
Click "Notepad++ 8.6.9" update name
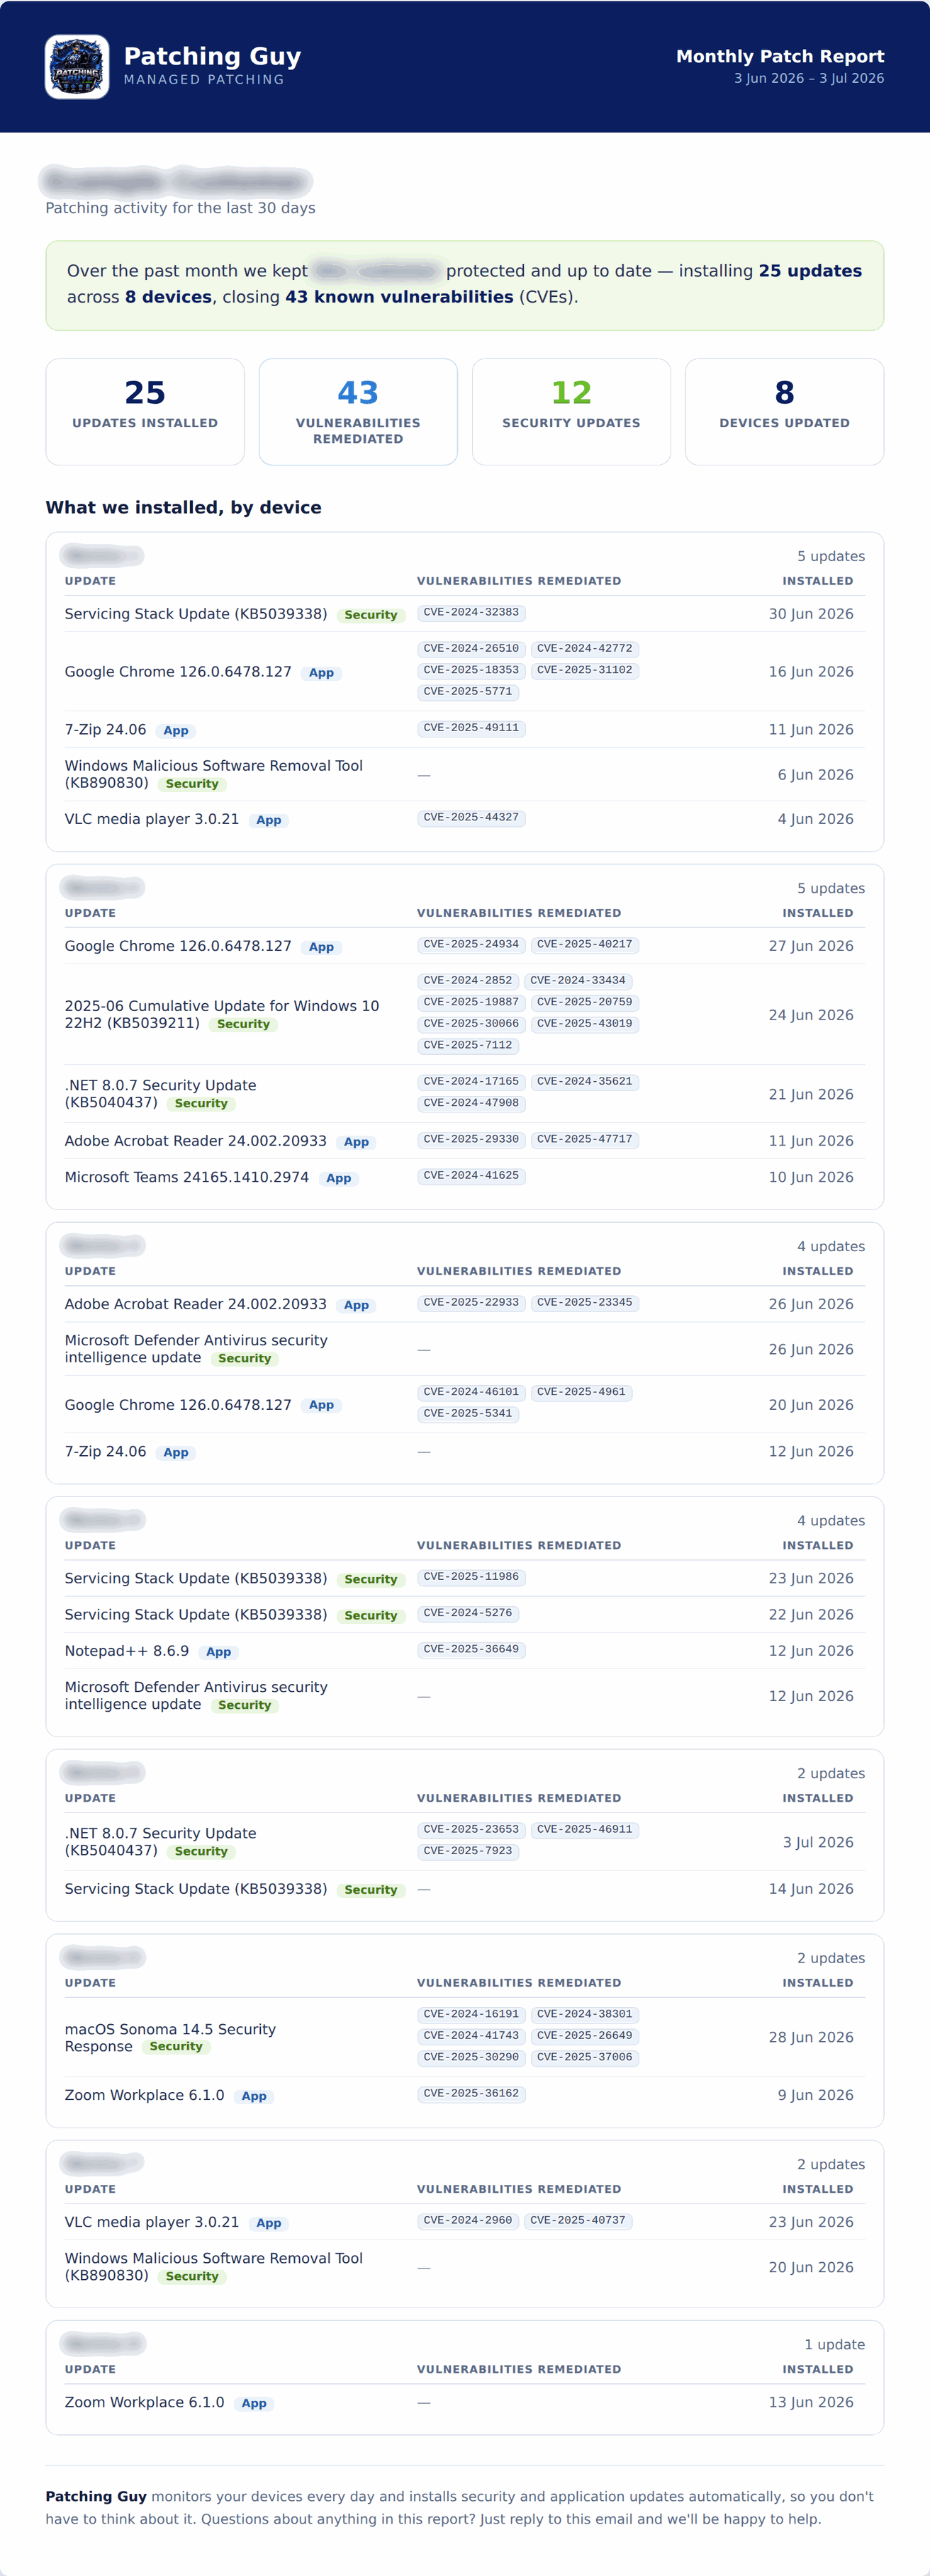pyautogui.click(x=127, y=1651)
